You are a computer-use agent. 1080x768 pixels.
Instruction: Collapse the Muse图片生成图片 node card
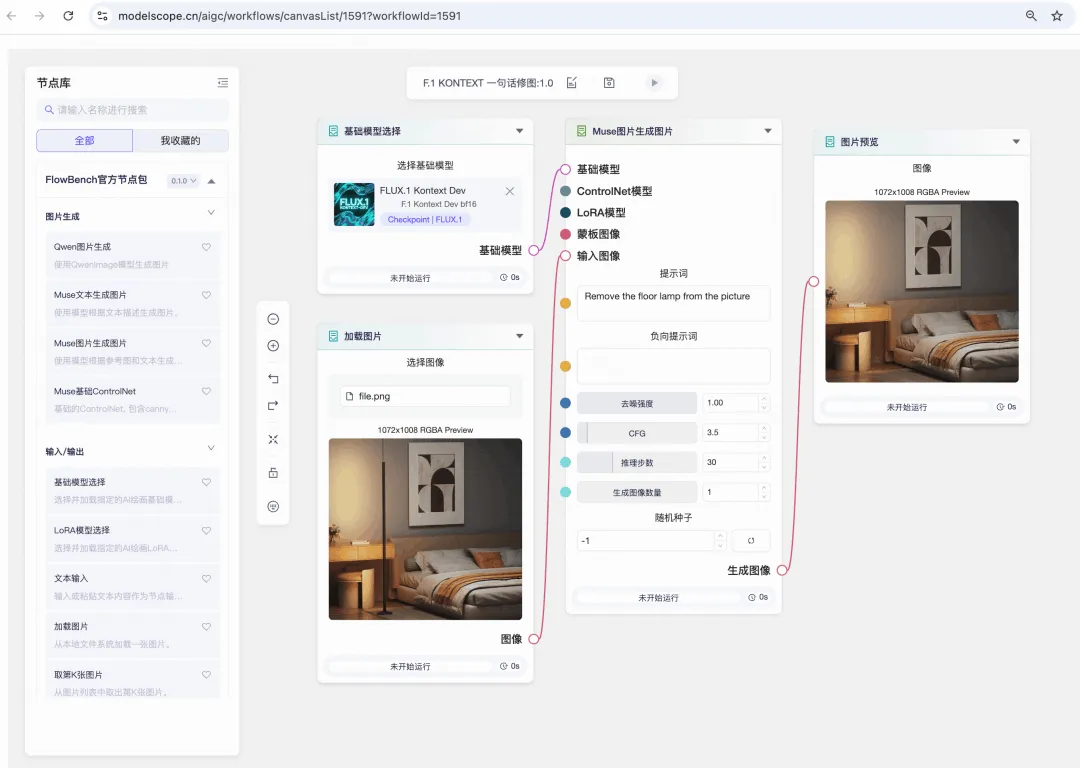click(768, 131)
